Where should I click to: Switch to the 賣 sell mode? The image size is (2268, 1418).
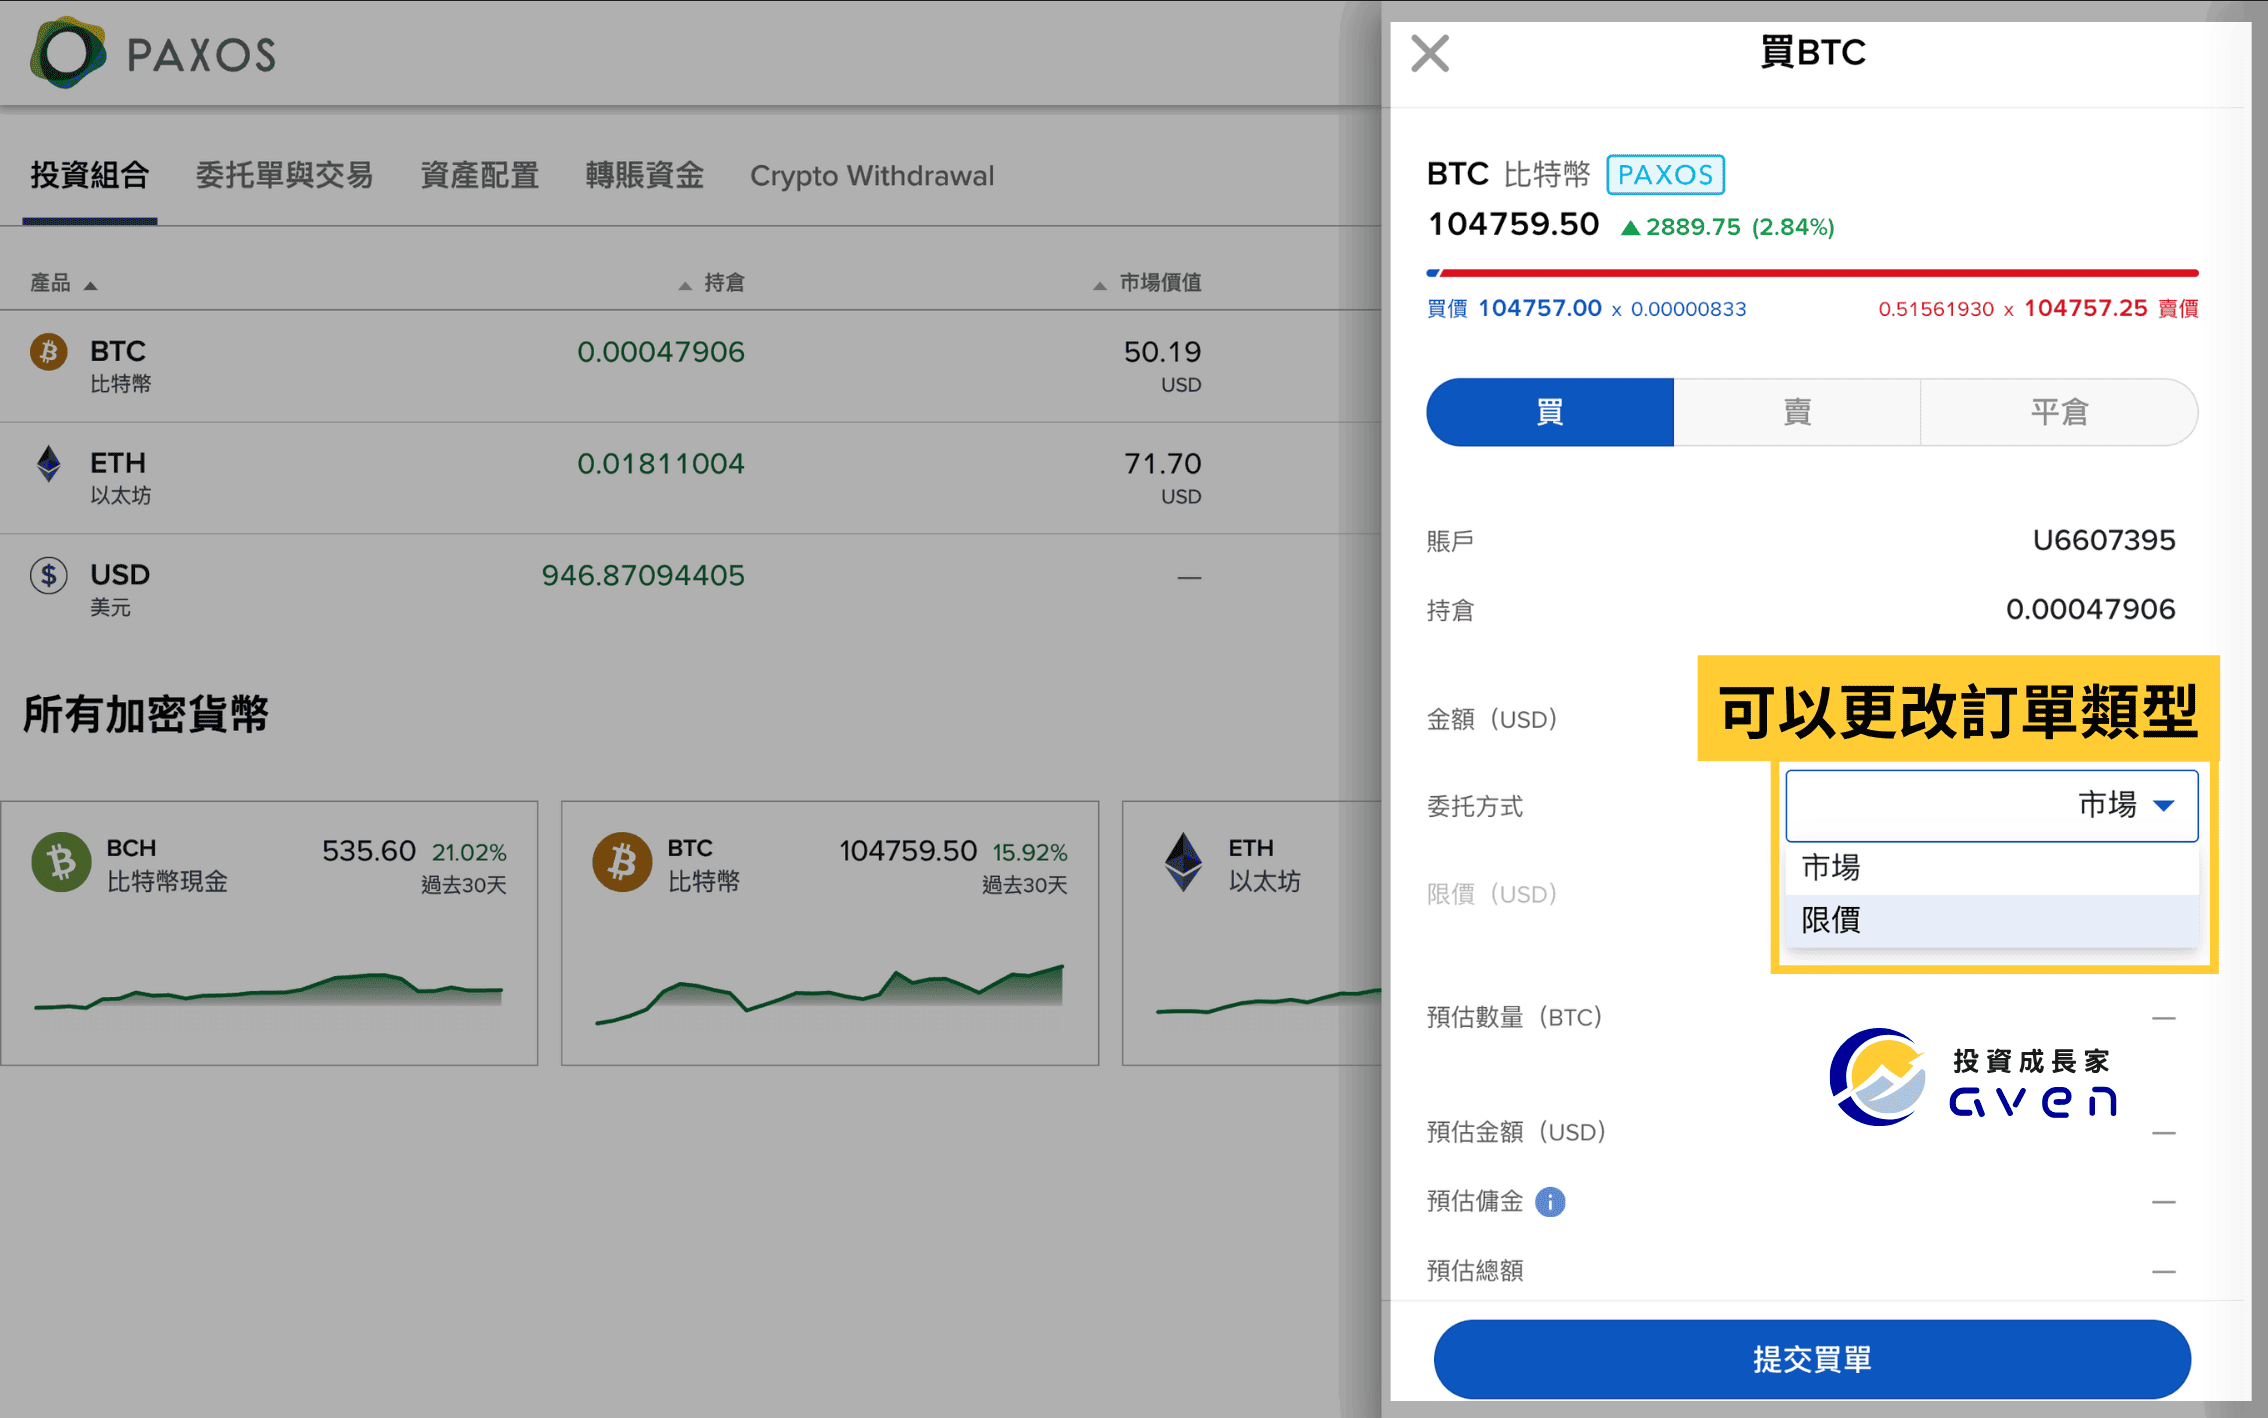1795,411
